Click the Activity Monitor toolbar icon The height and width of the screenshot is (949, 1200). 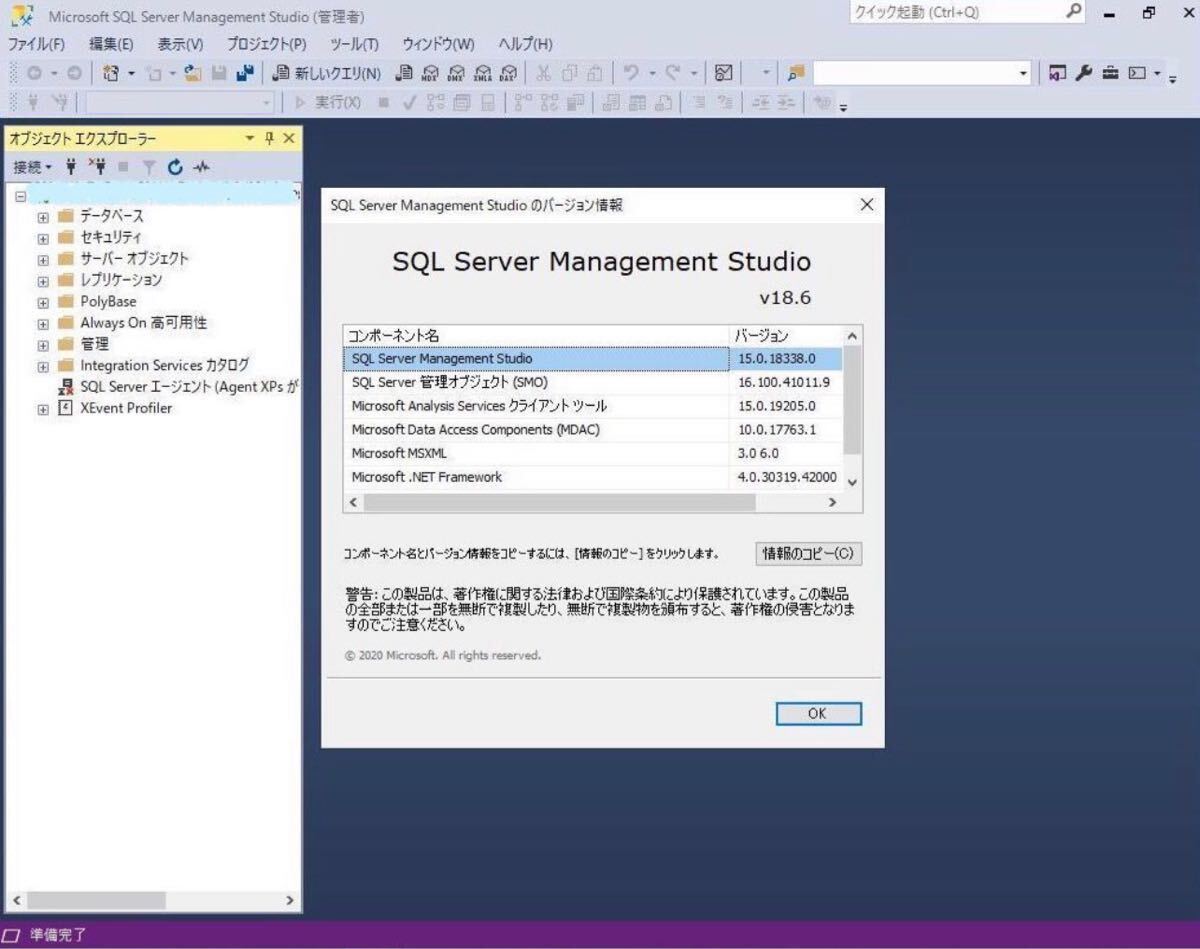point(724,73)
